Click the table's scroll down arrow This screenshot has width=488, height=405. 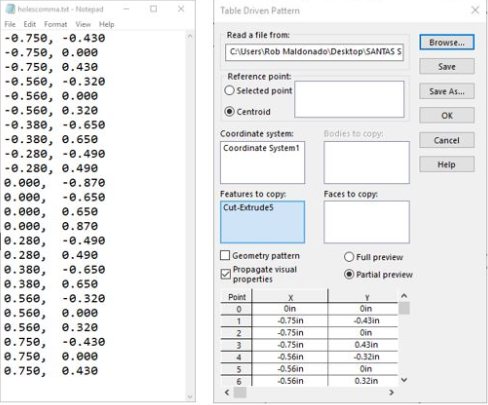404,380
